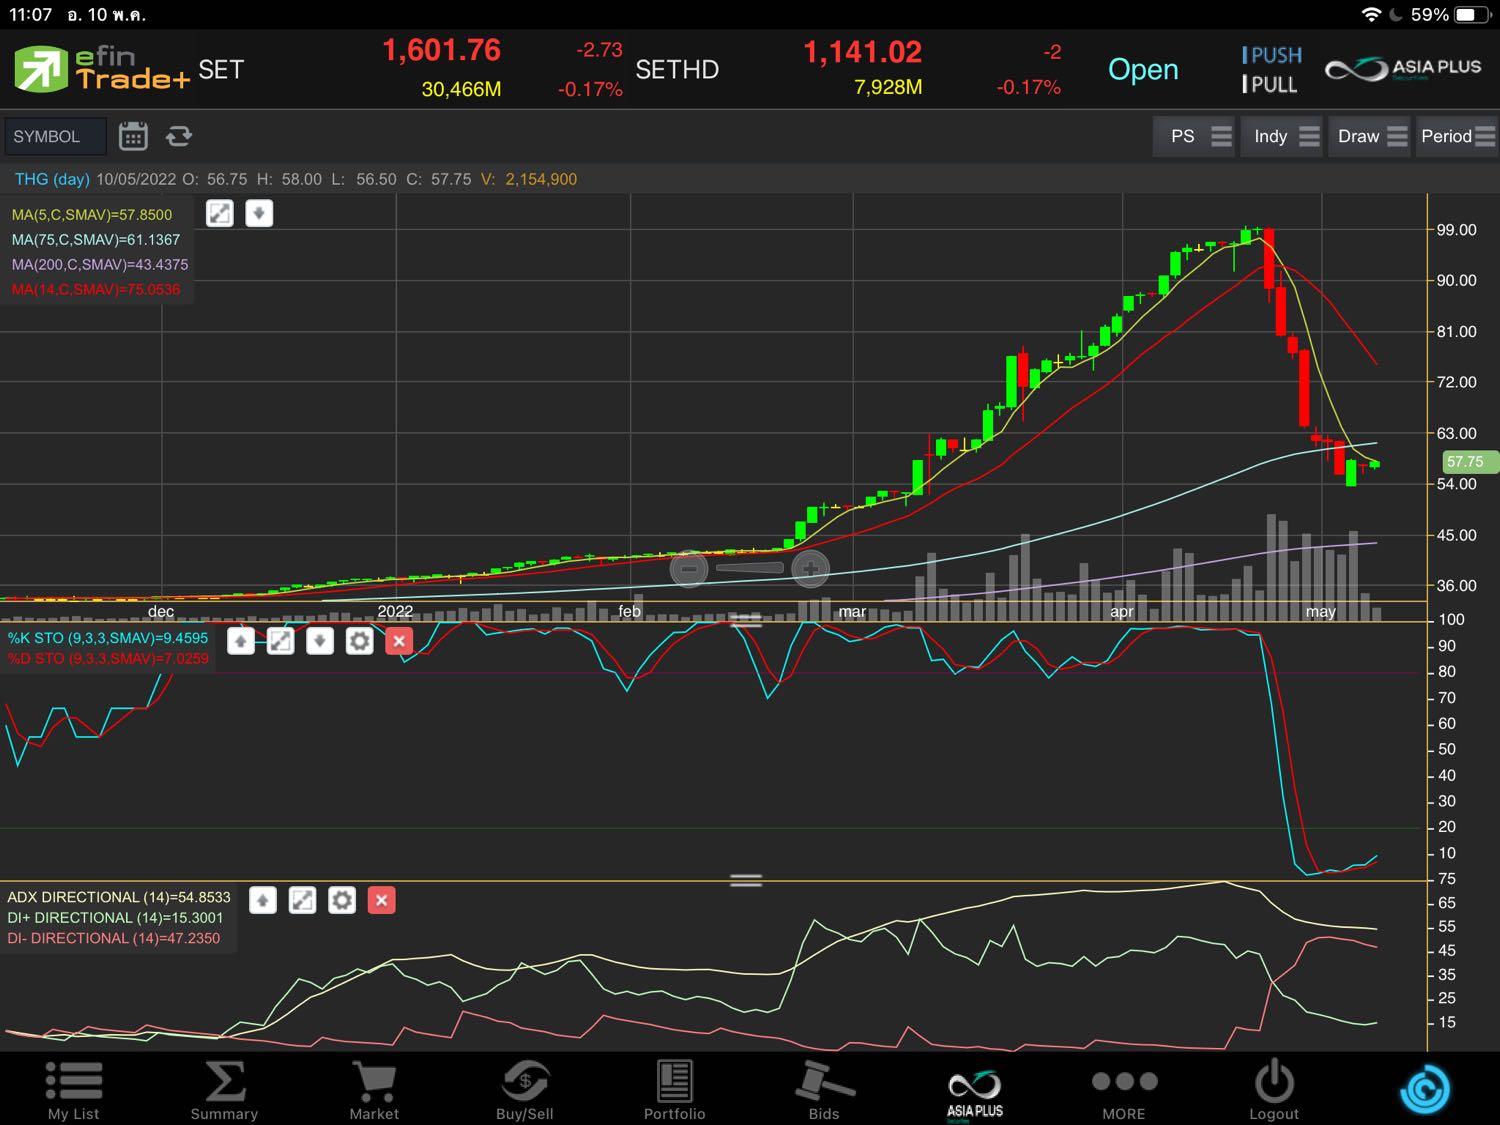
Task: Open the calendar date picker icon
Action: (x=133, y=136)
